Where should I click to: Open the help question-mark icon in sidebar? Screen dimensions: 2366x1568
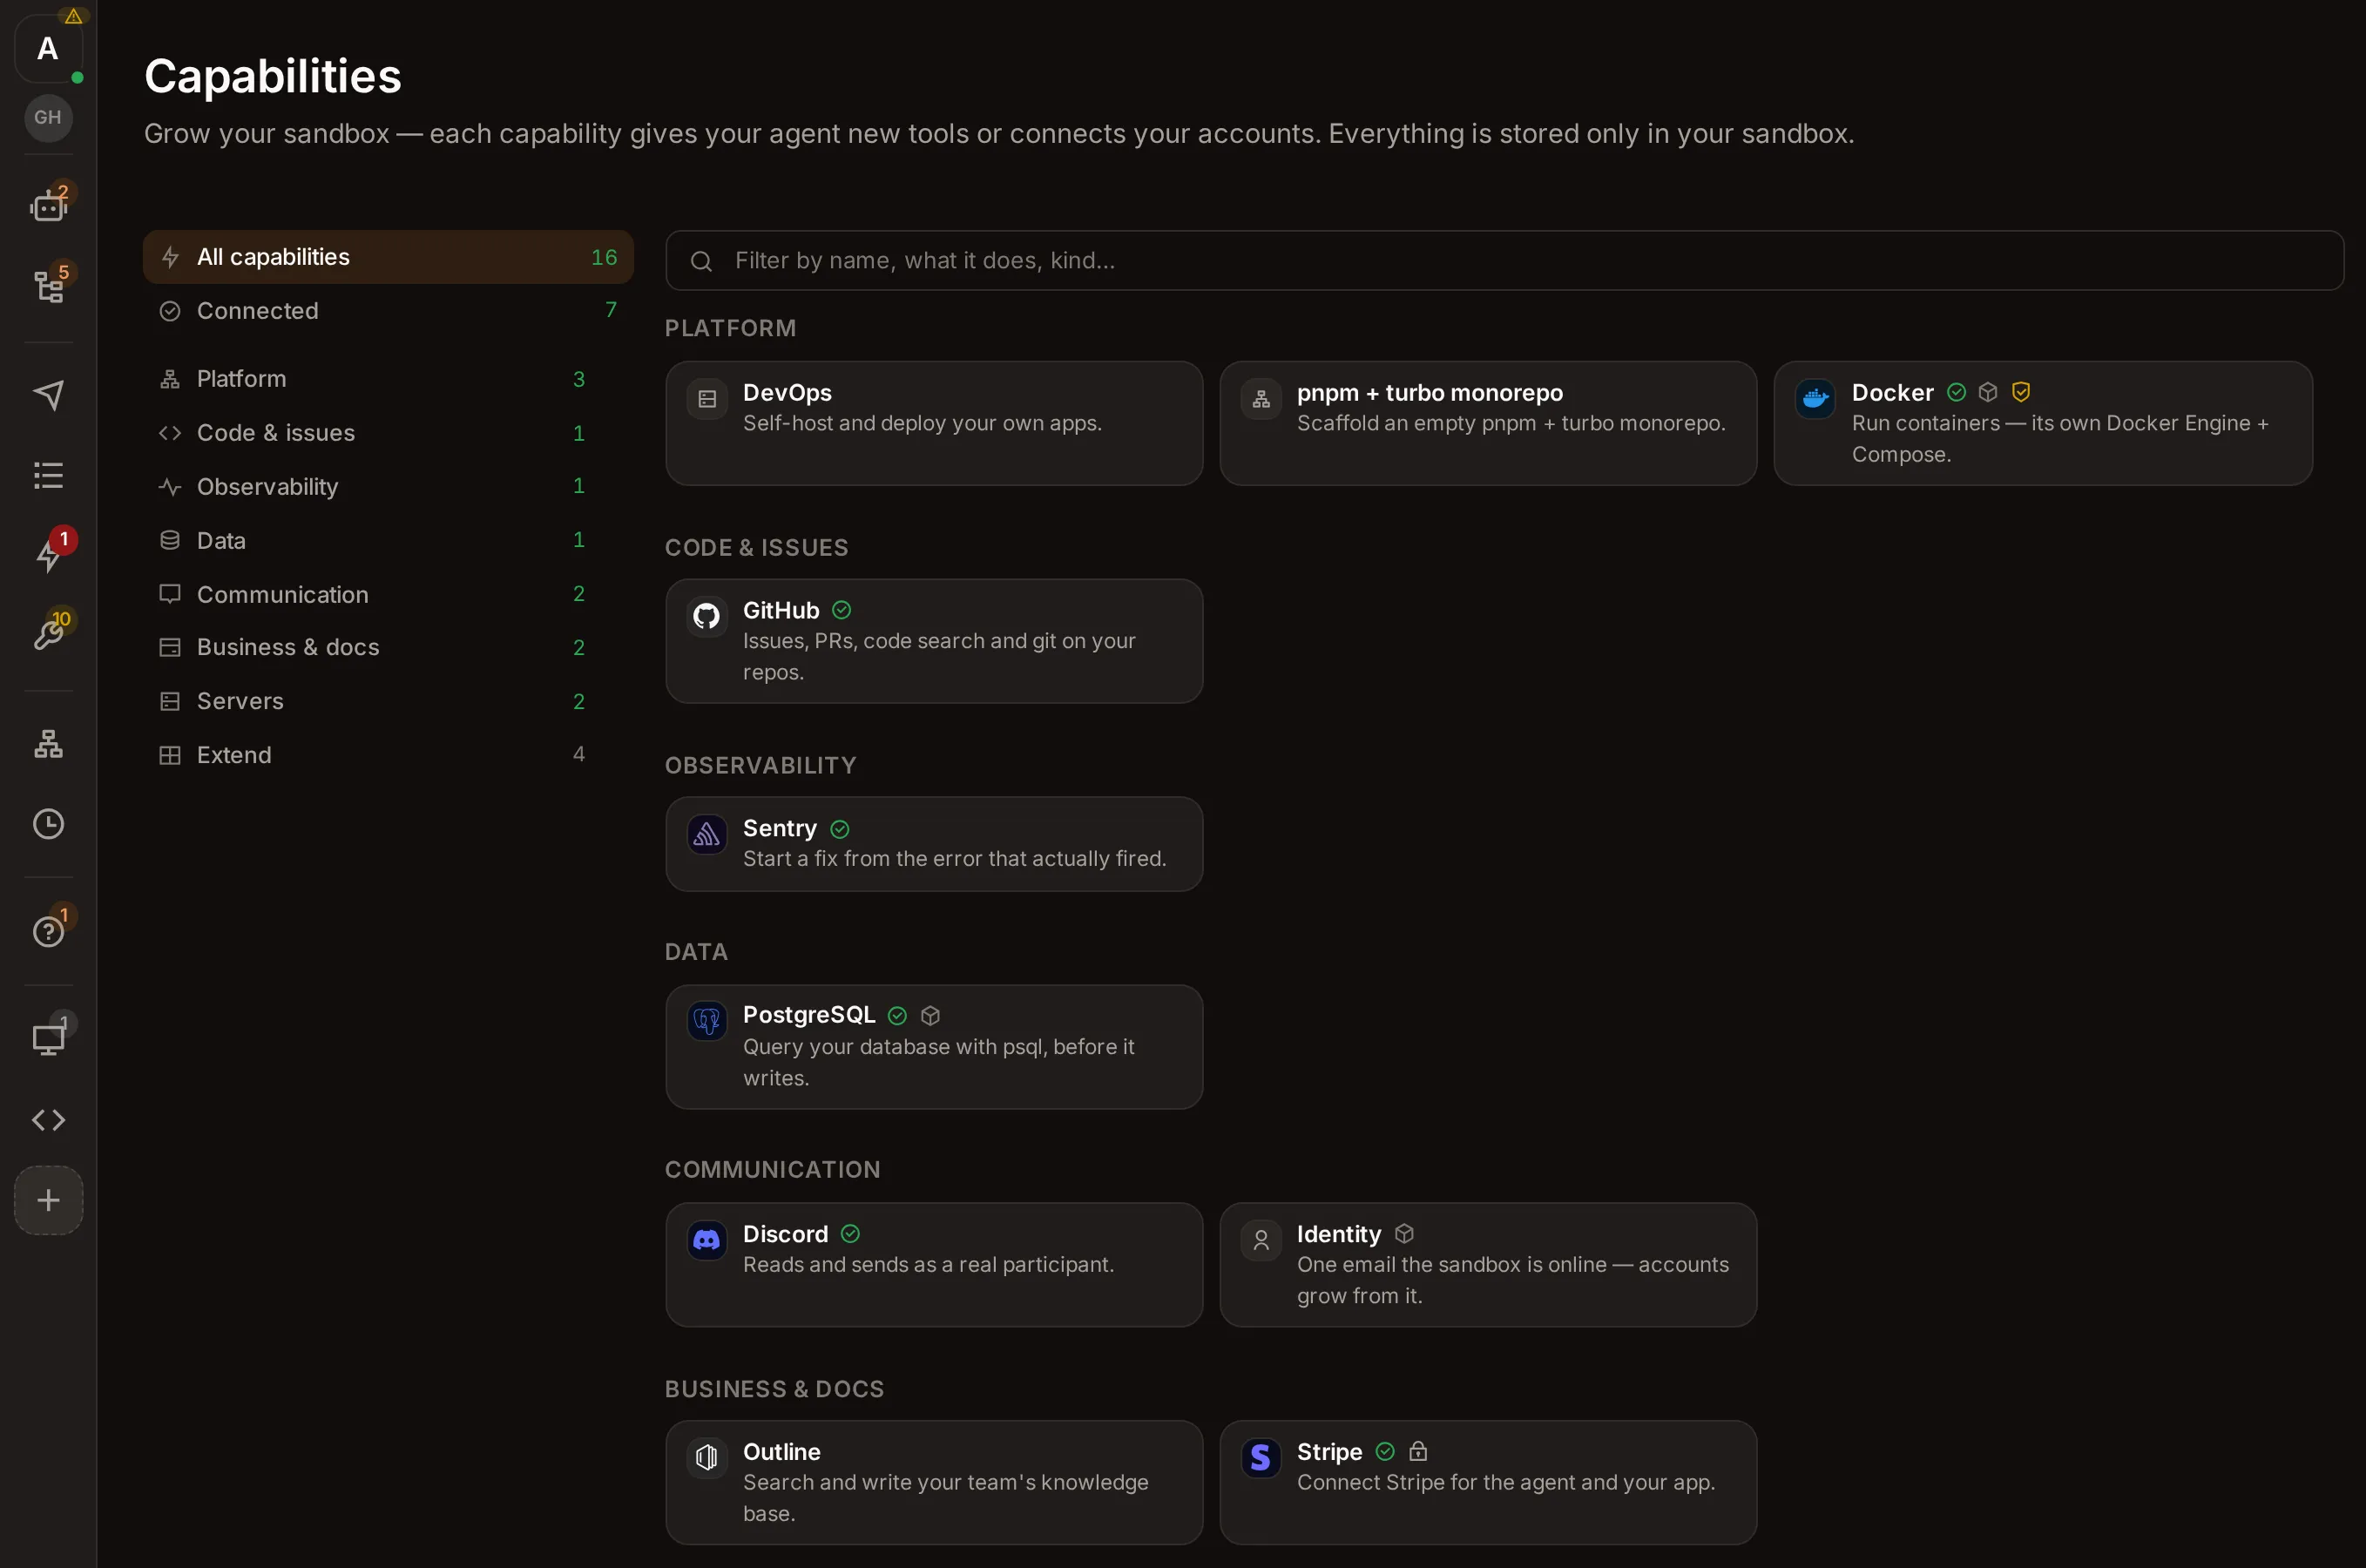pyautogui.click(x=48, y=931)
